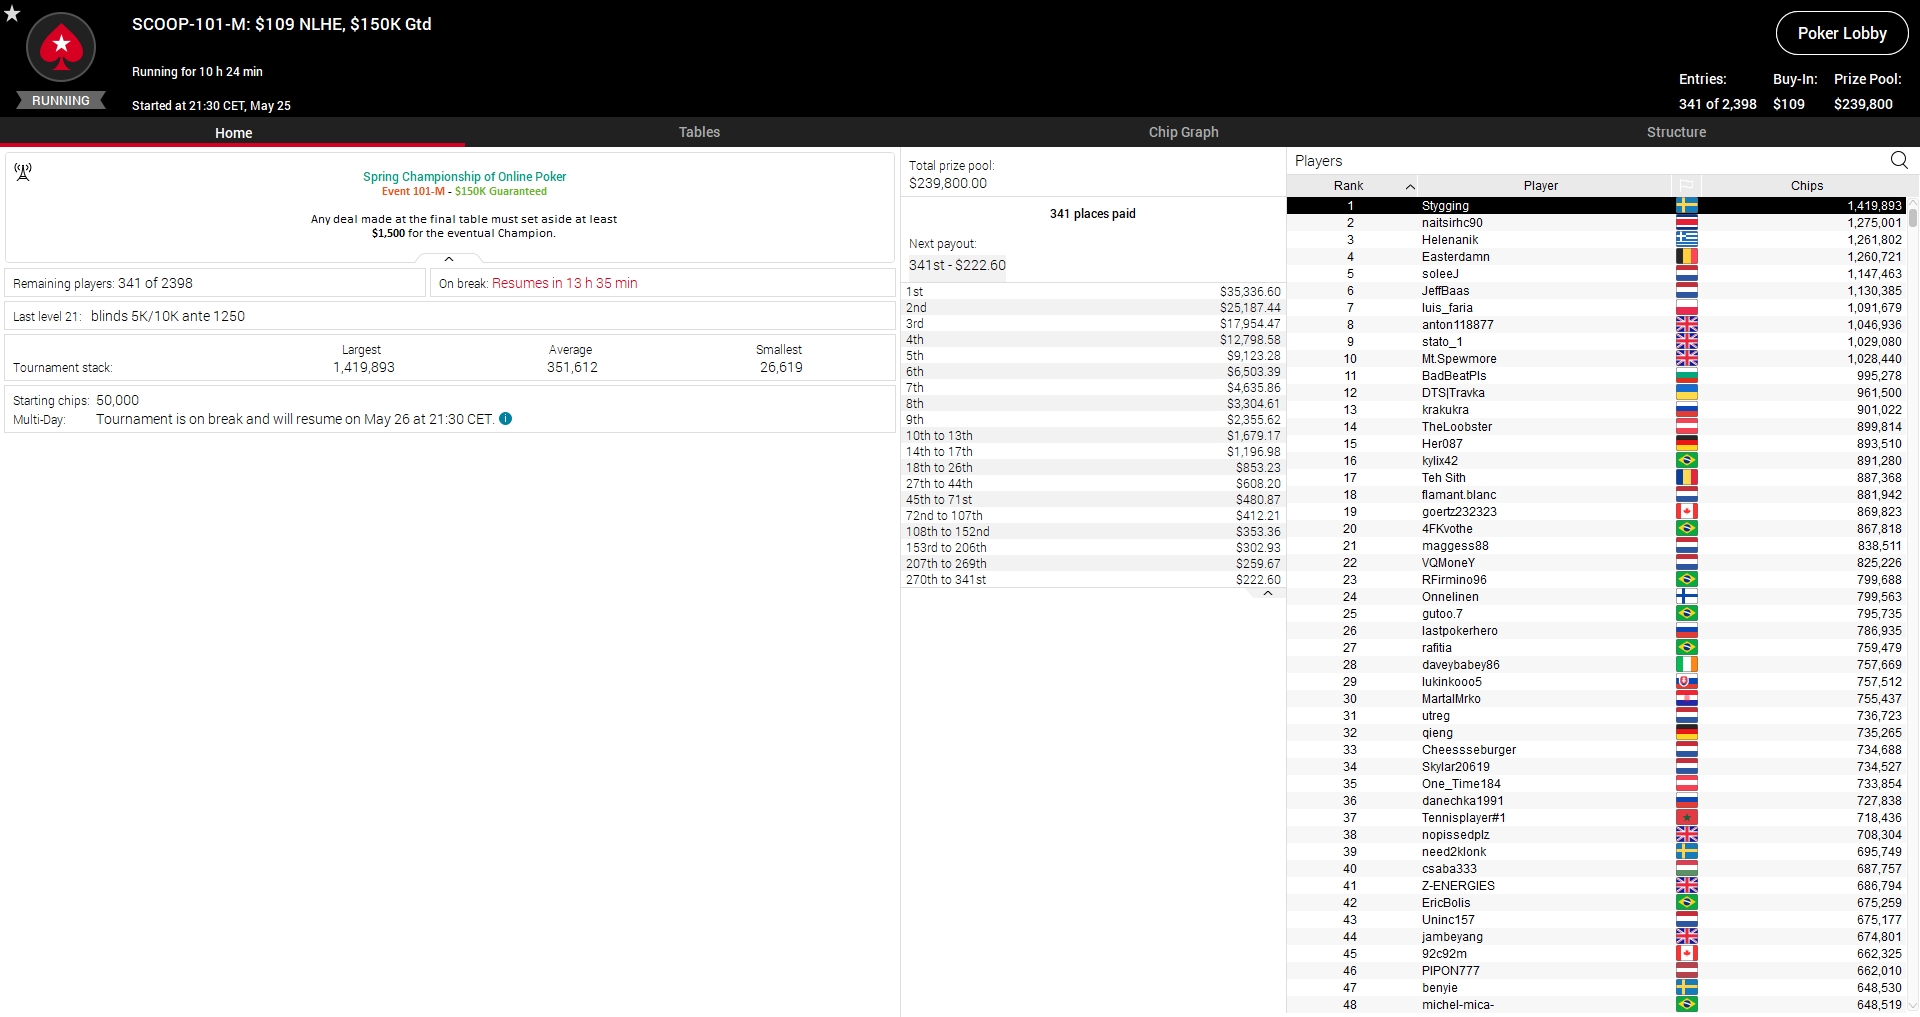
Task: Select player row VQMoneY
Action: 1596,563
